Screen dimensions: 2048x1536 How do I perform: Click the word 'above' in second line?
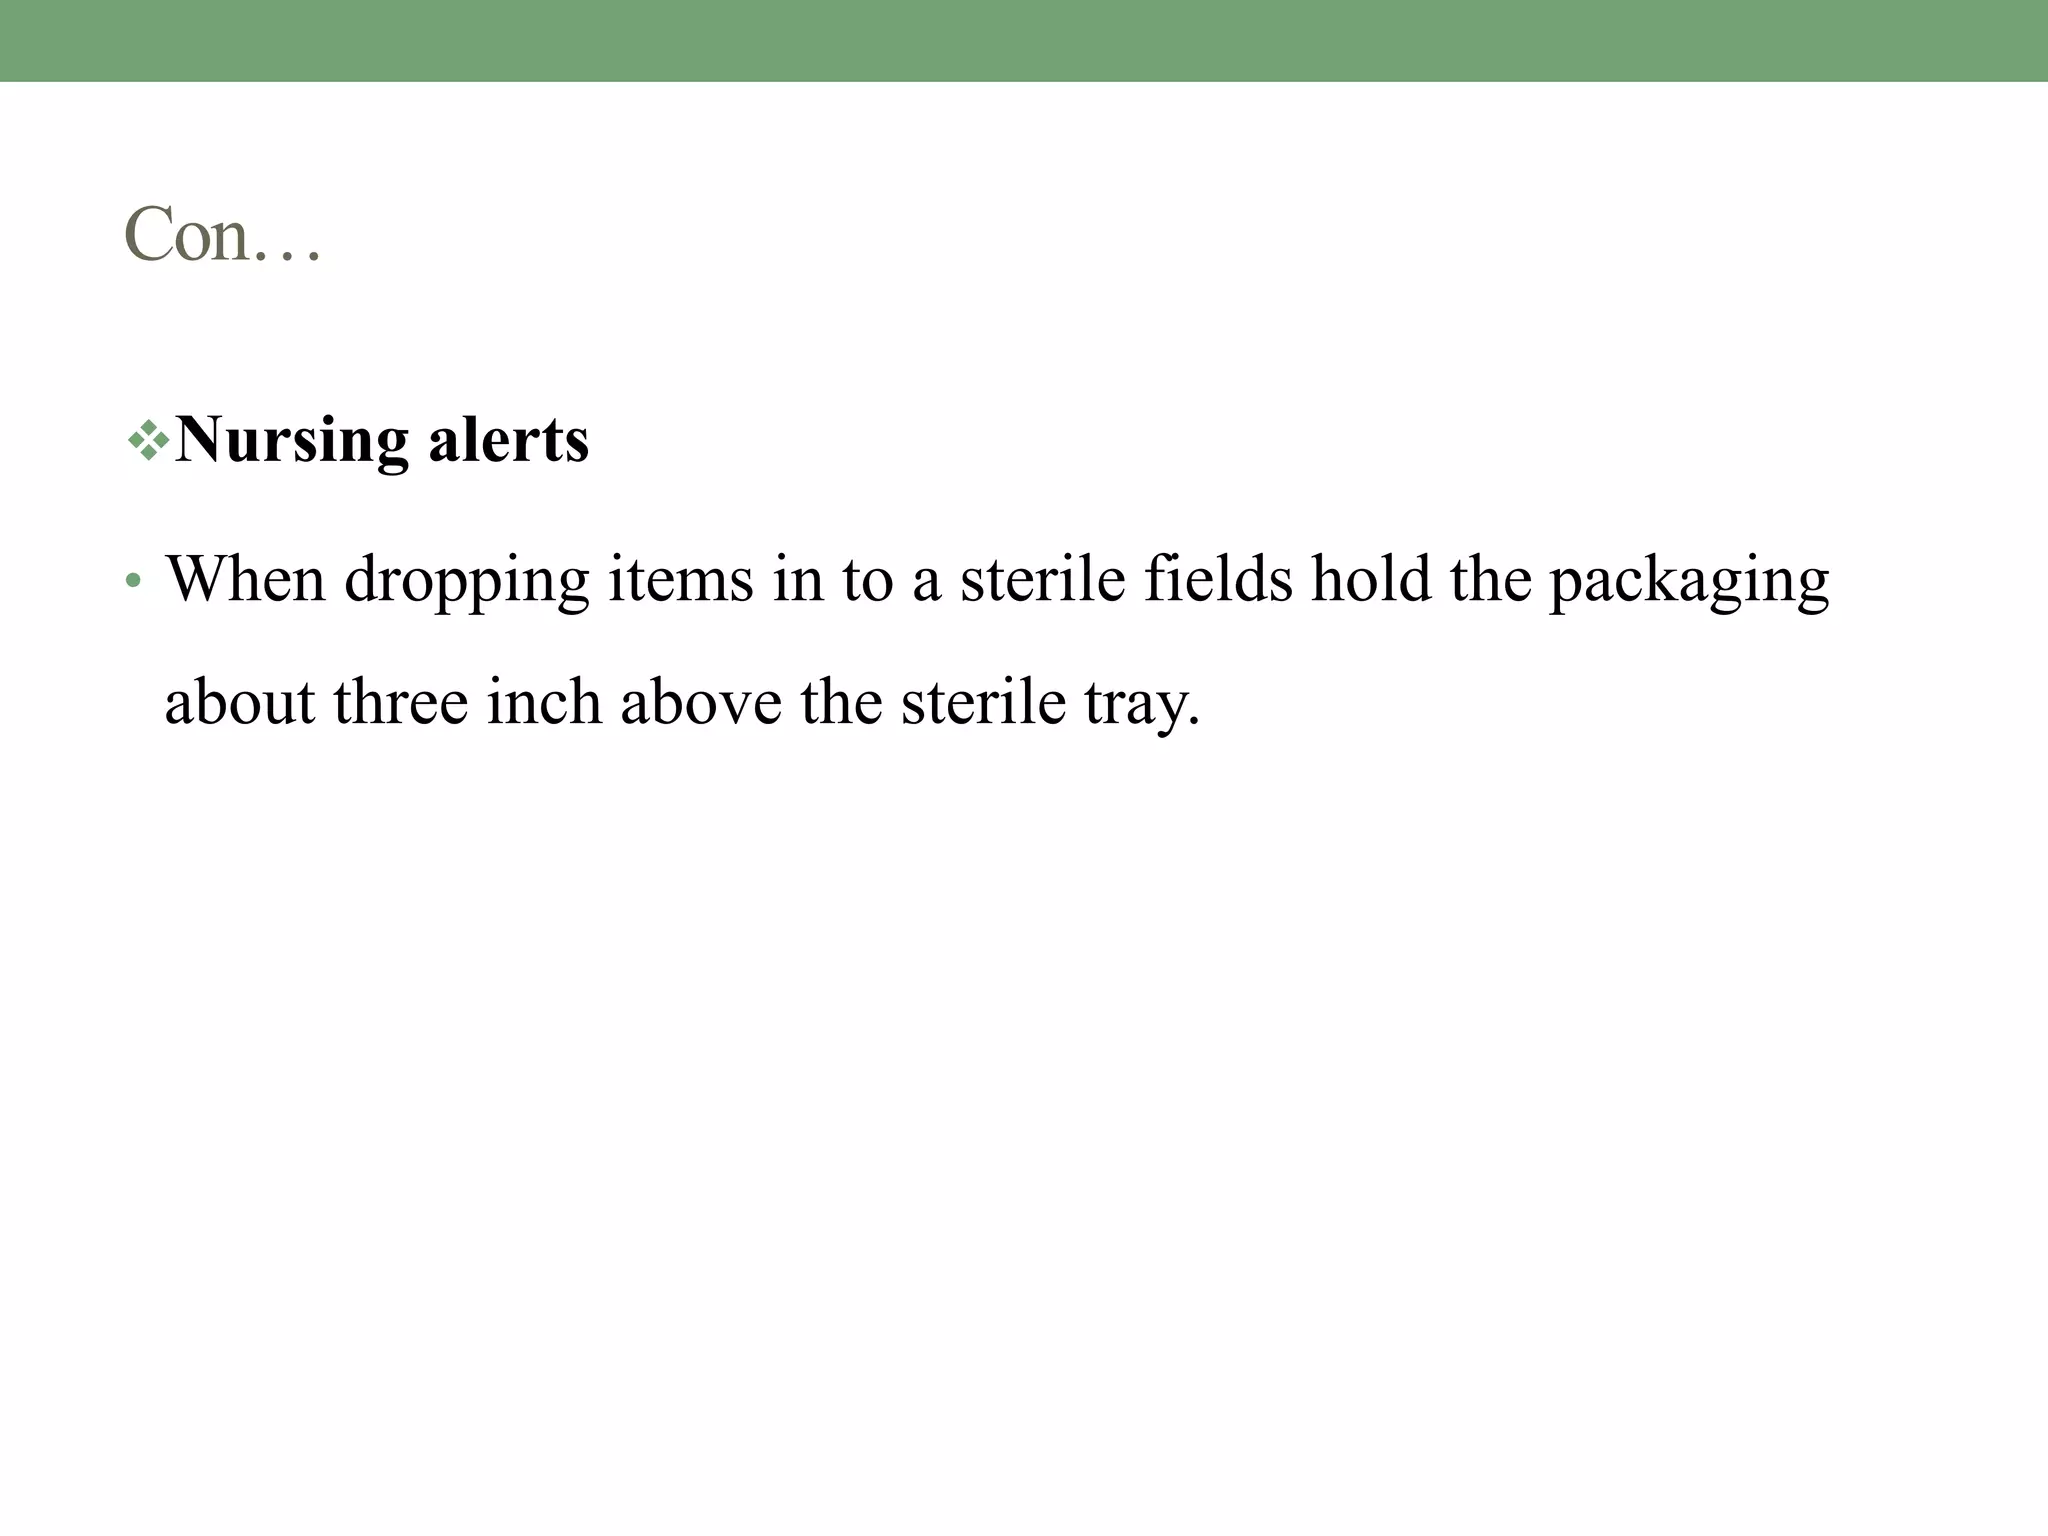[701, 702]
